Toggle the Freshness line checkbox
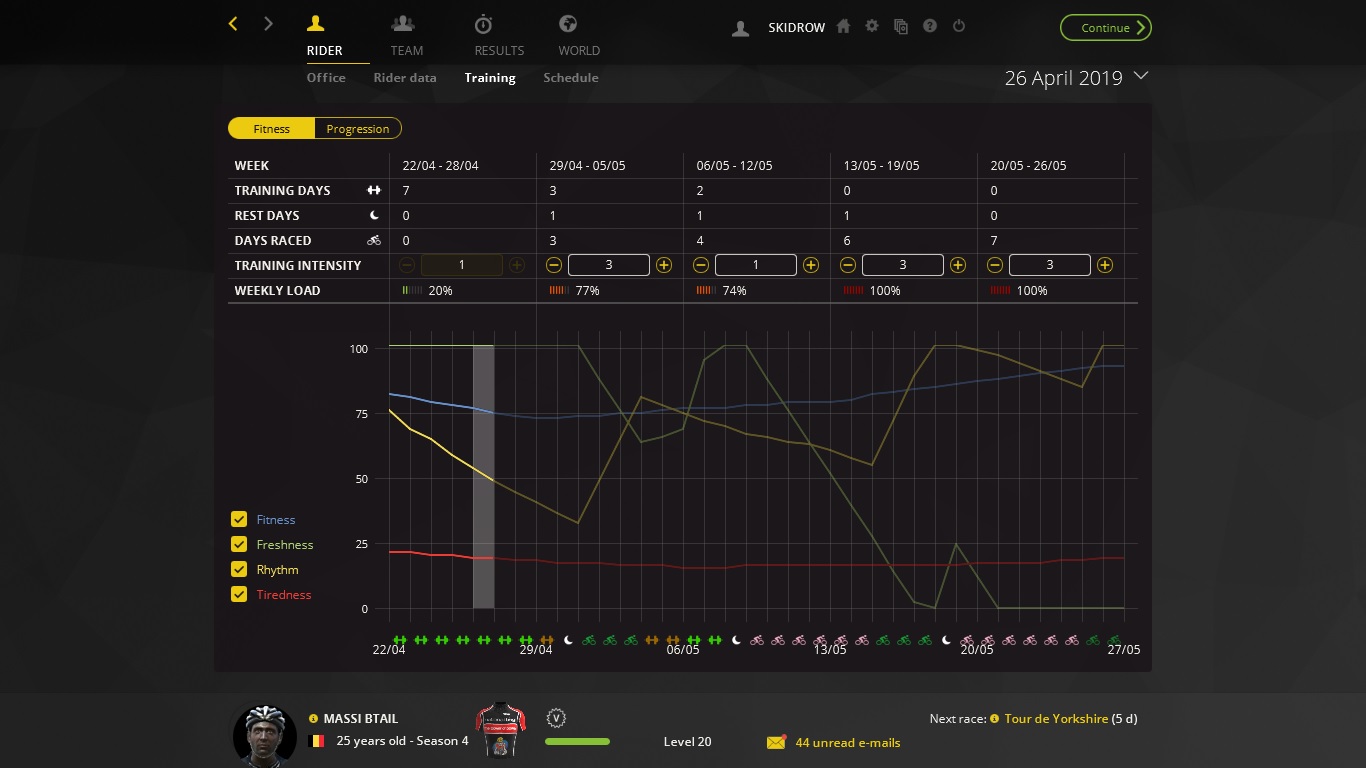Viewport: 1366px width, 776px height. click(x=239, y=544)
